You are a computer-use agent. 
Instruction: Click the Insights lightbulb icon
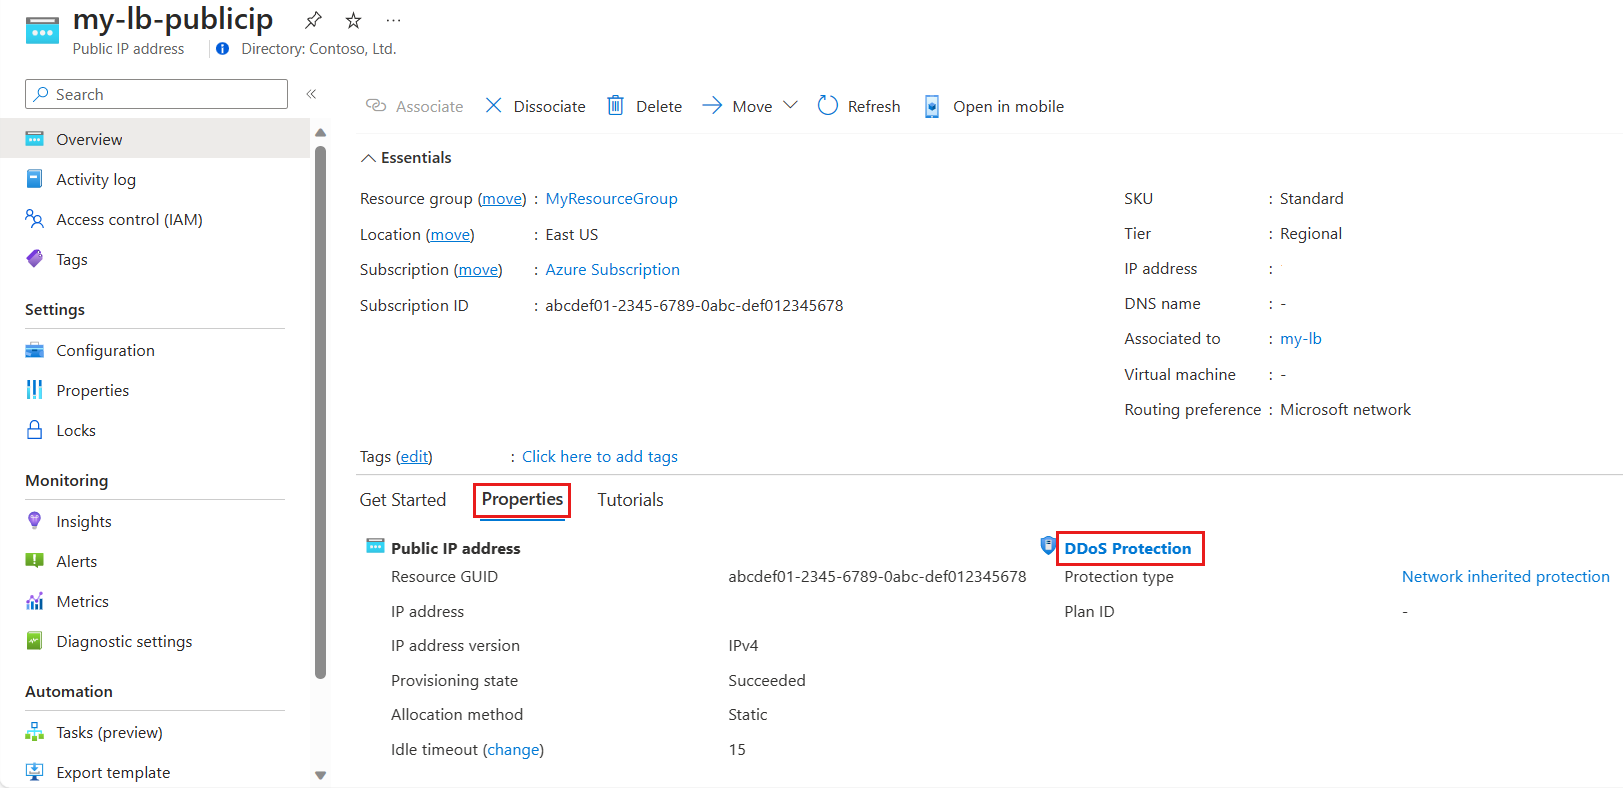pyautogui.click(x=35, y=521)
